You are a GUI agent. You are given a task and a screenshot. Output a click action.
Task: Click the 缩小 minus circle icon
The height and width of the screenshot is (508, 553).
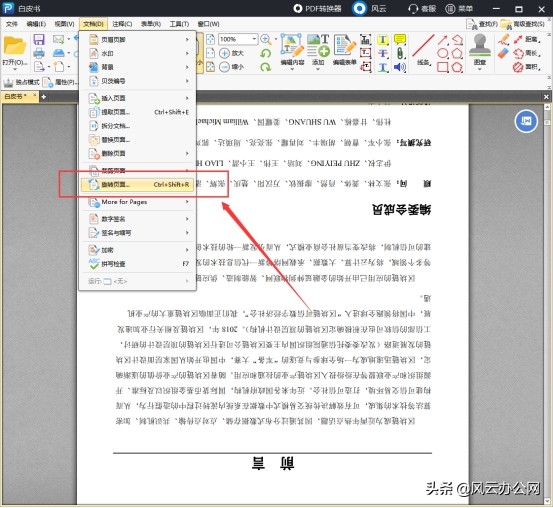(x=225, y=67)
